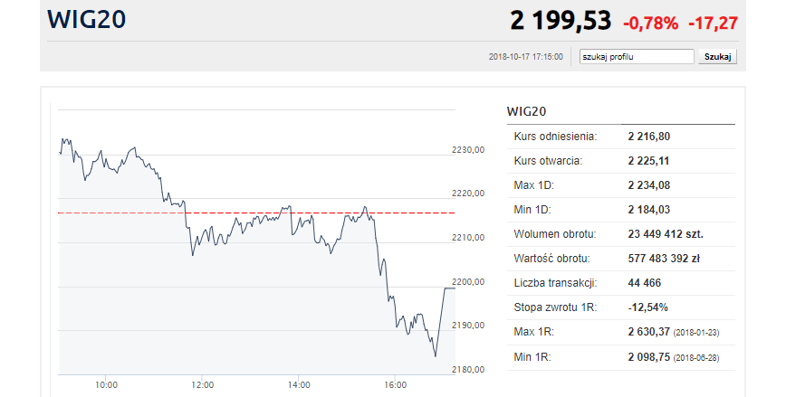Click the 2180,00 price axis label
The width and height of the screenshot is (786, 397).
(x=468, y=370)
